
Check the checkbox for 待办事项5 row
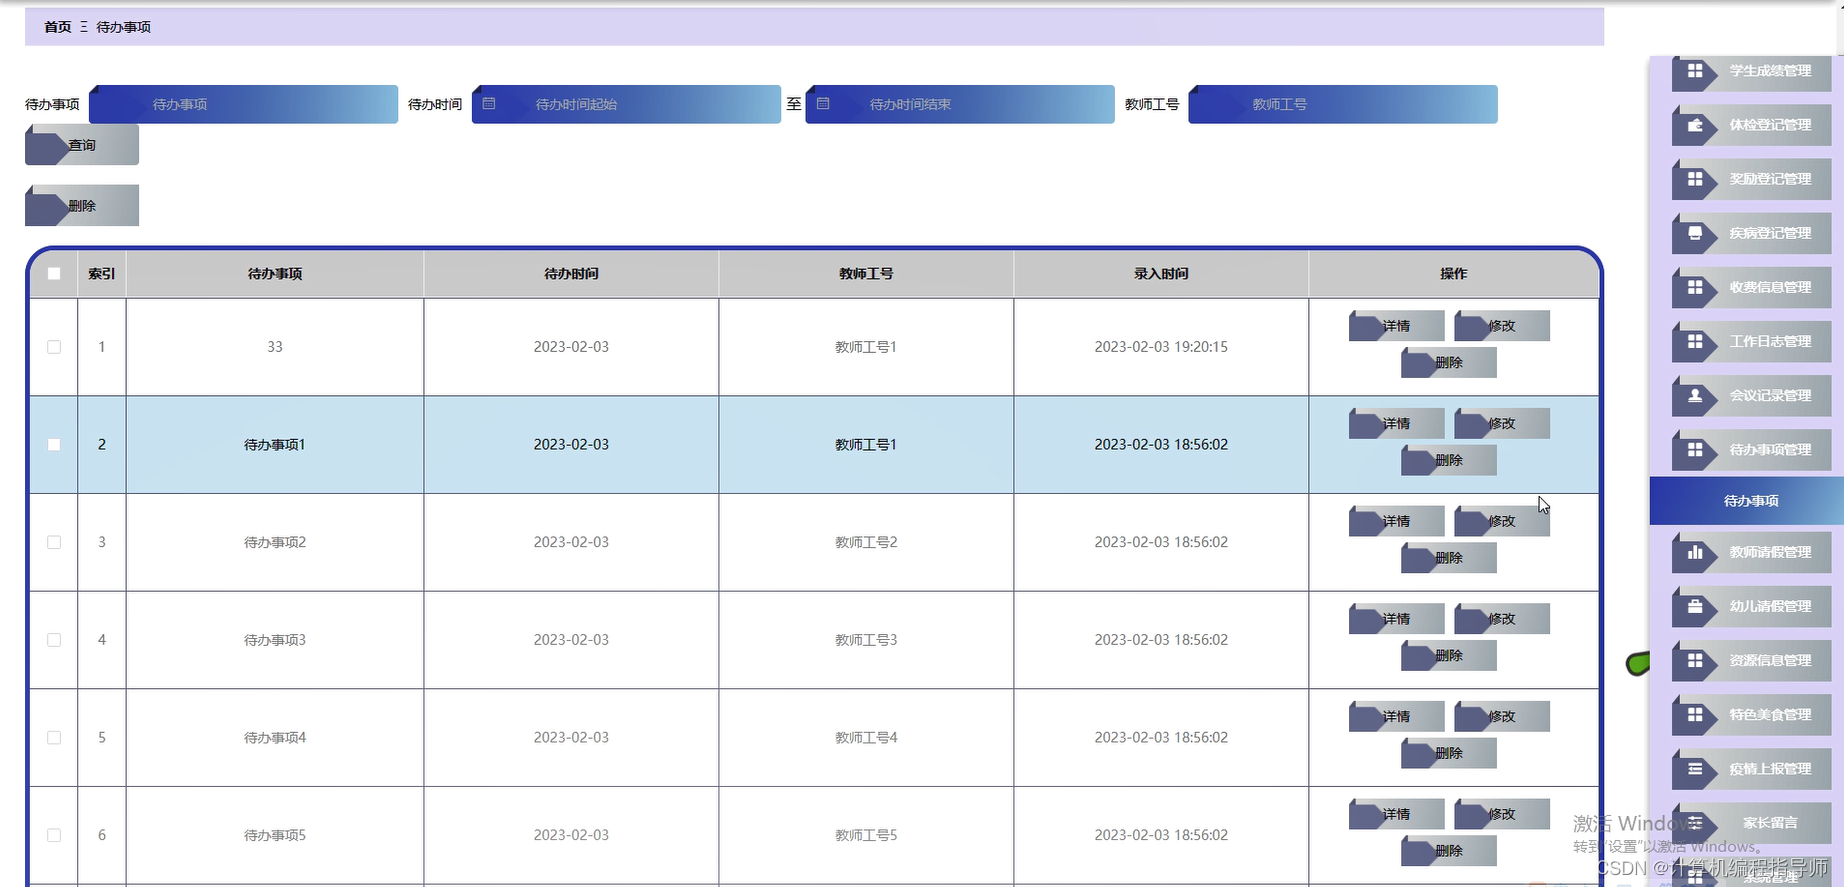54,835
